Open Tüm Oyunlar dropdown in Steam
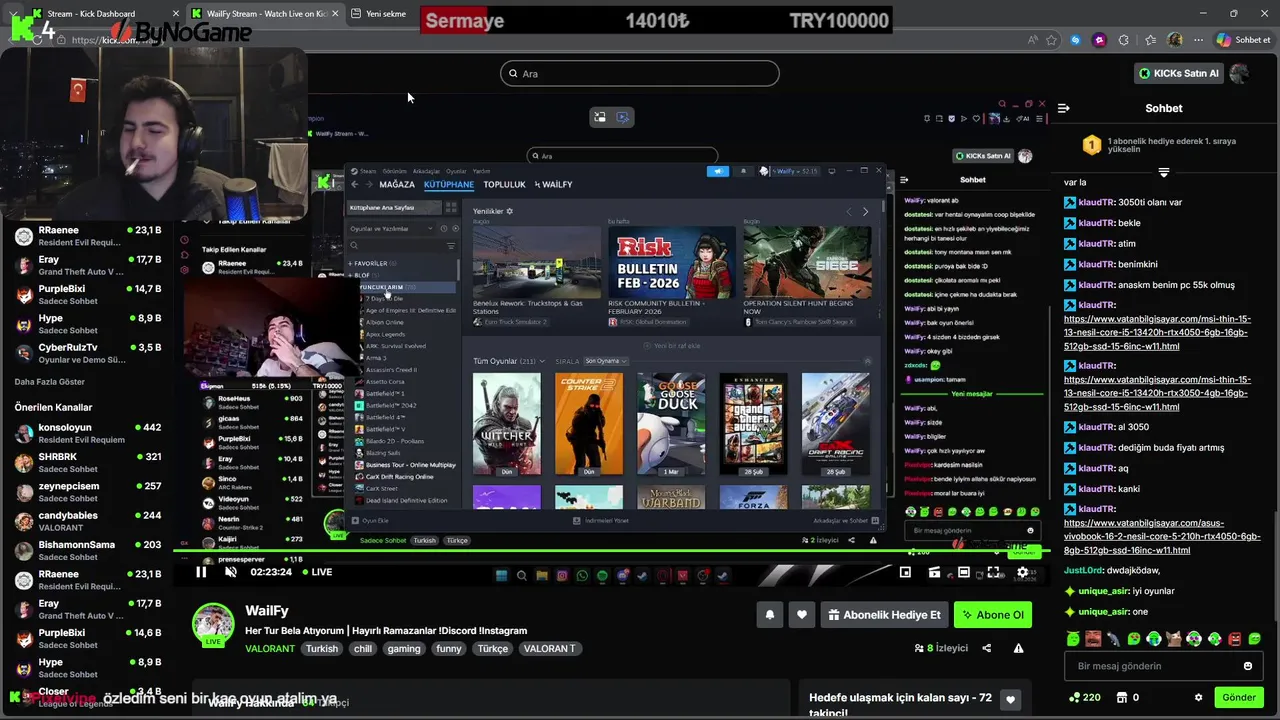Image resolution: width=1280 pixels, height=720 pixels. tap(509, 361)
